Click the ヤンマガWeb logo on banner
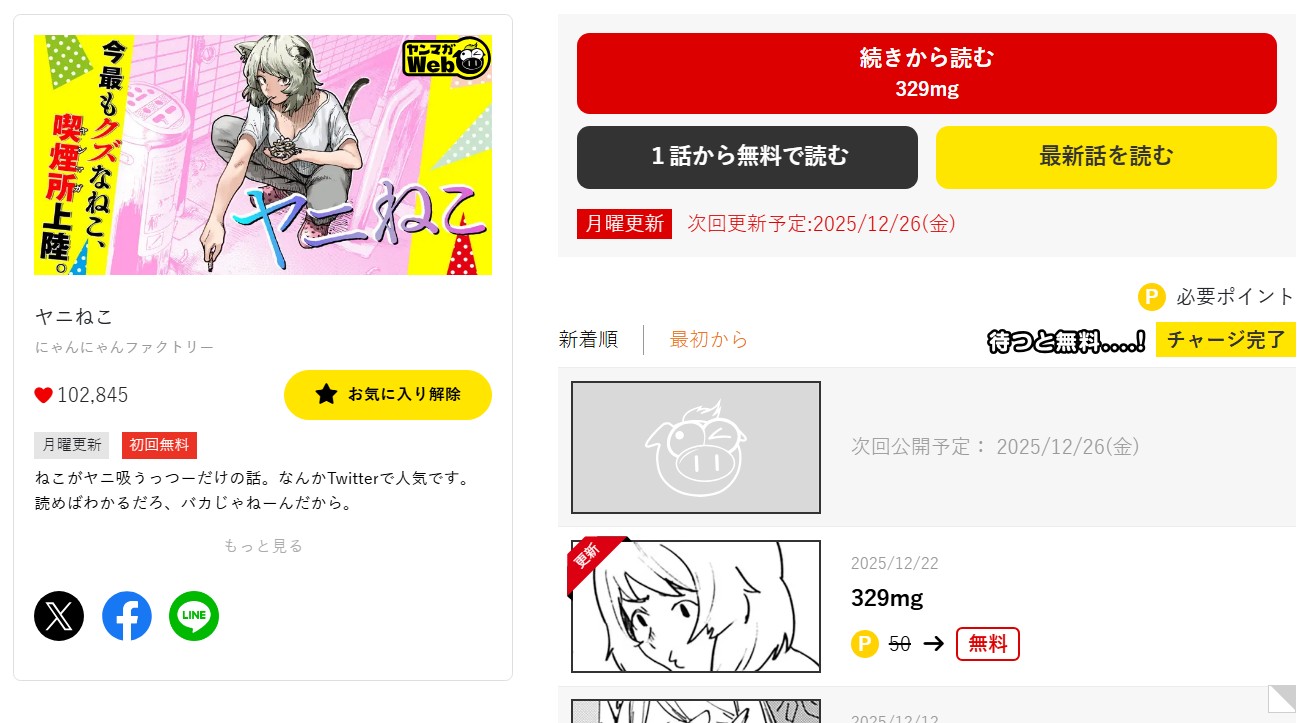This screenshot has width=1305, height=723. [x=446, y=58]
